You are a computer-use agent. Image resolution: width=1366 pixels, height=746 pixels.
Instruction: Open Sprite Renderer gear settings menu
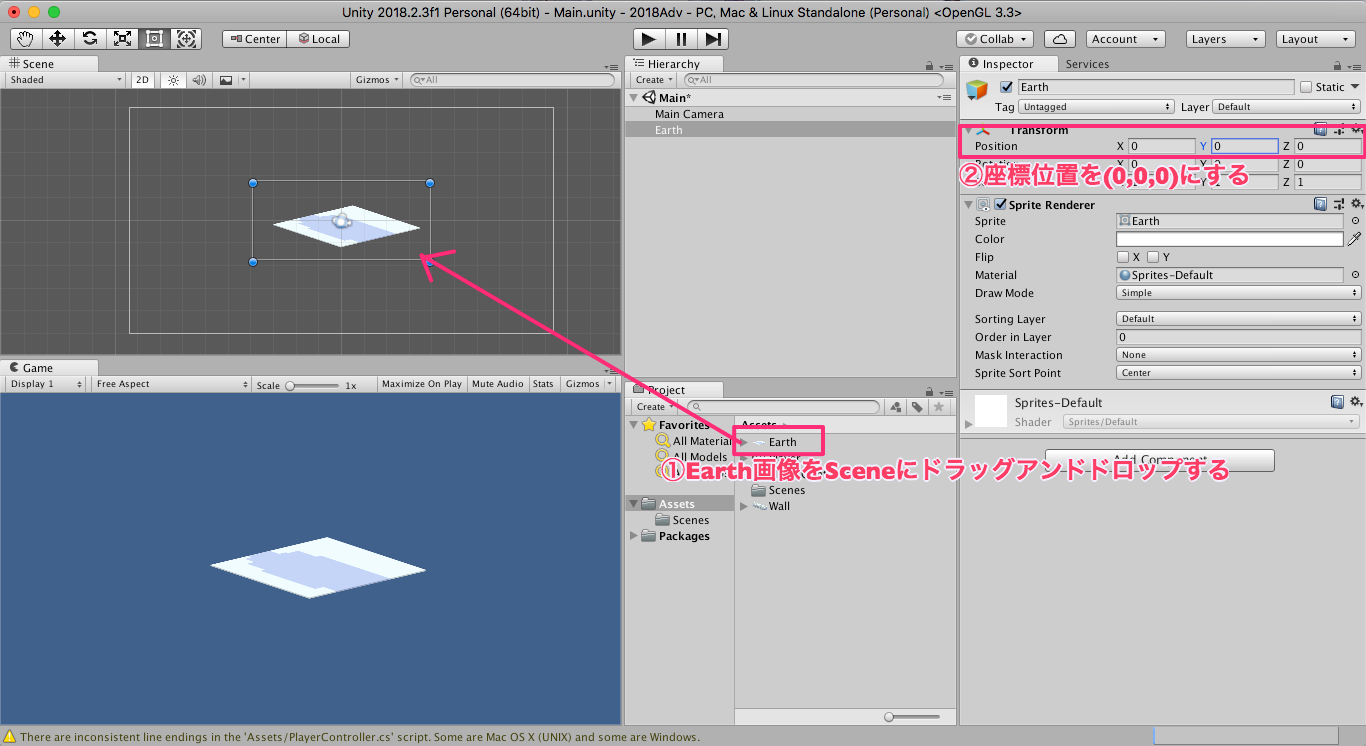click(1356, 204)
